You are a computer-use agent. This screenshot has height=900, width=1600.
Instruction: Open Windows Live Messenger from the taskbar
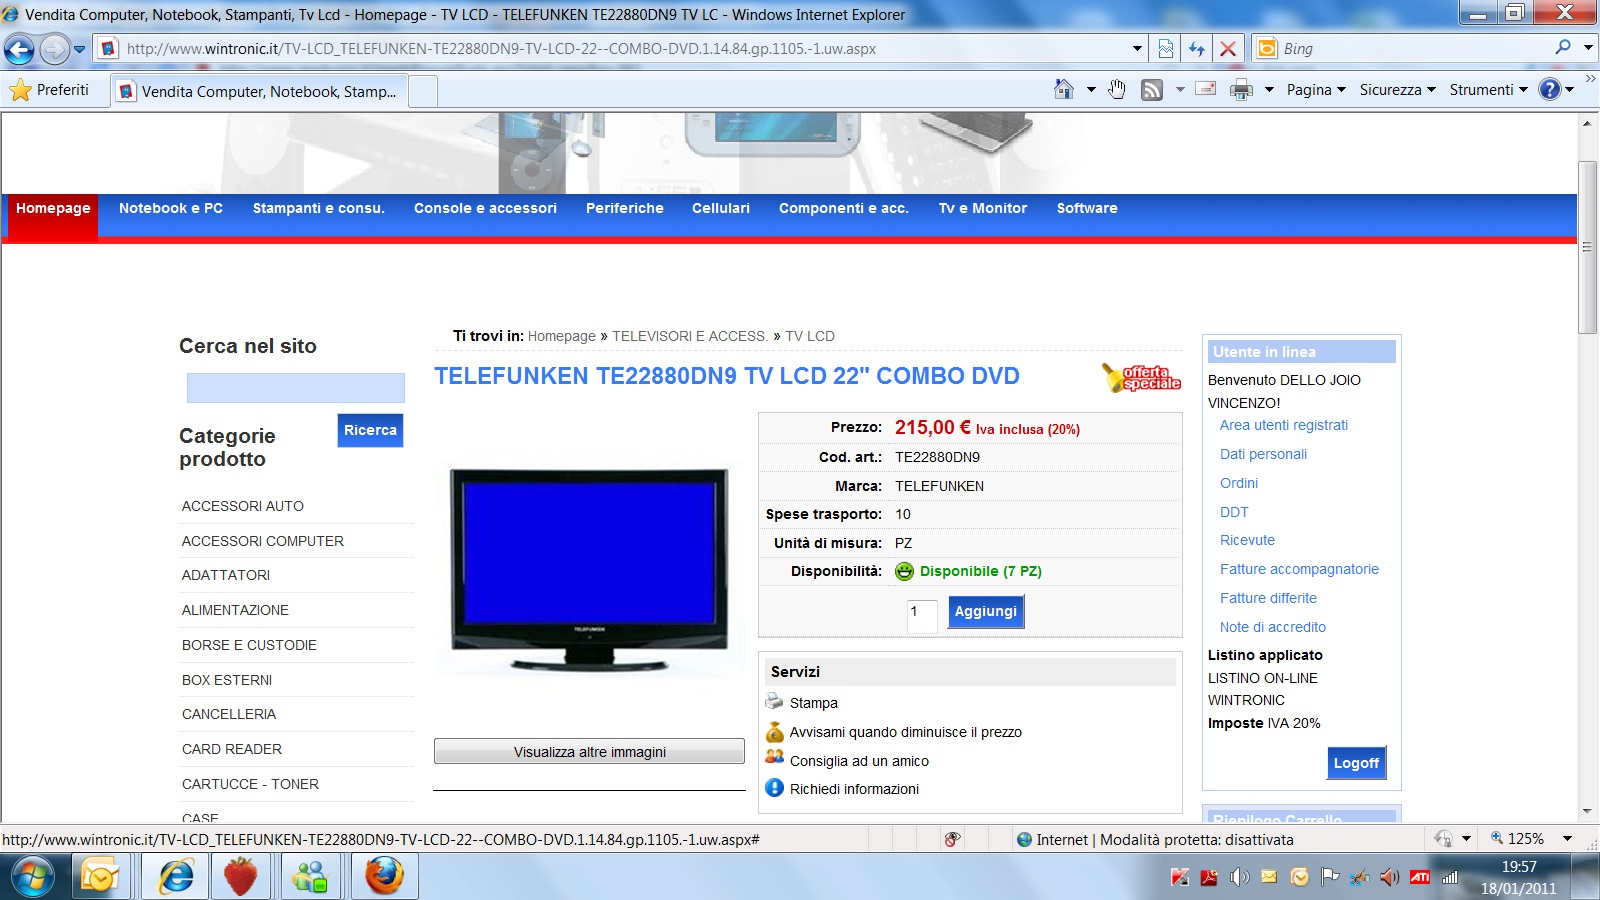pyautogui.click(x=310, y=877)
